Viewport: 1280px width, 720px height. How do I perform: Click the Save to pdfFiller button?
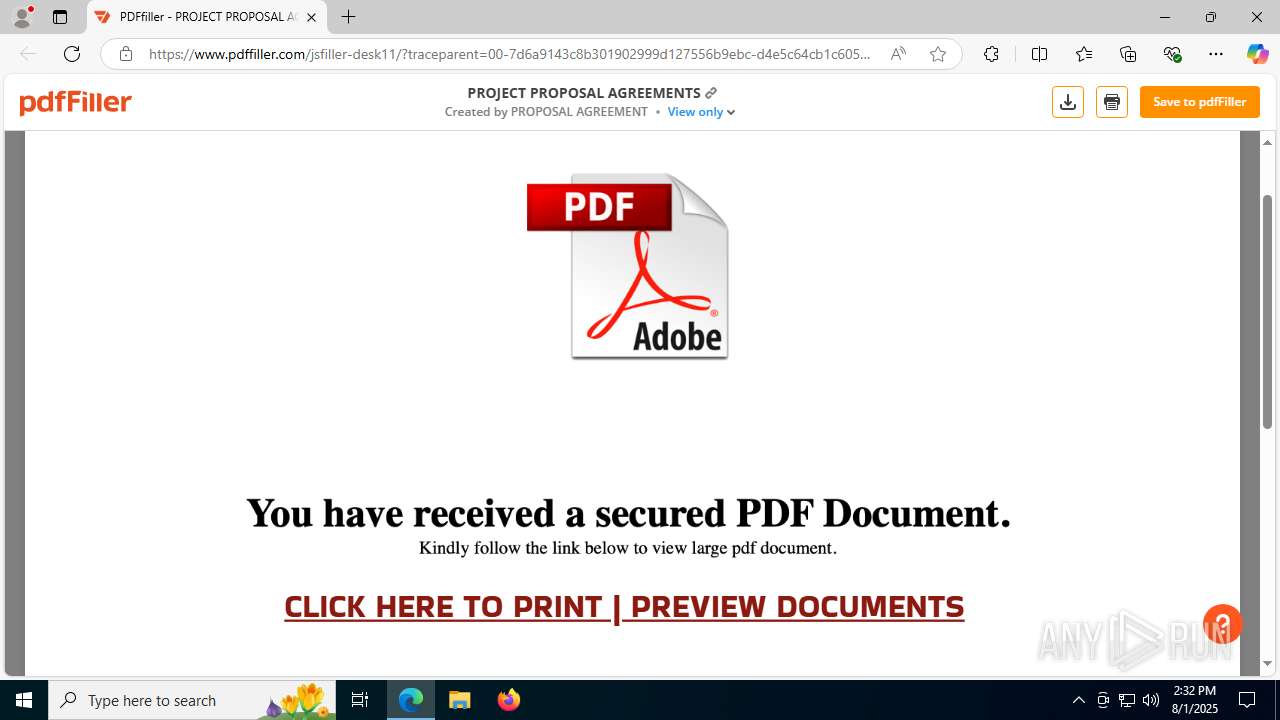coord(1200,102)
